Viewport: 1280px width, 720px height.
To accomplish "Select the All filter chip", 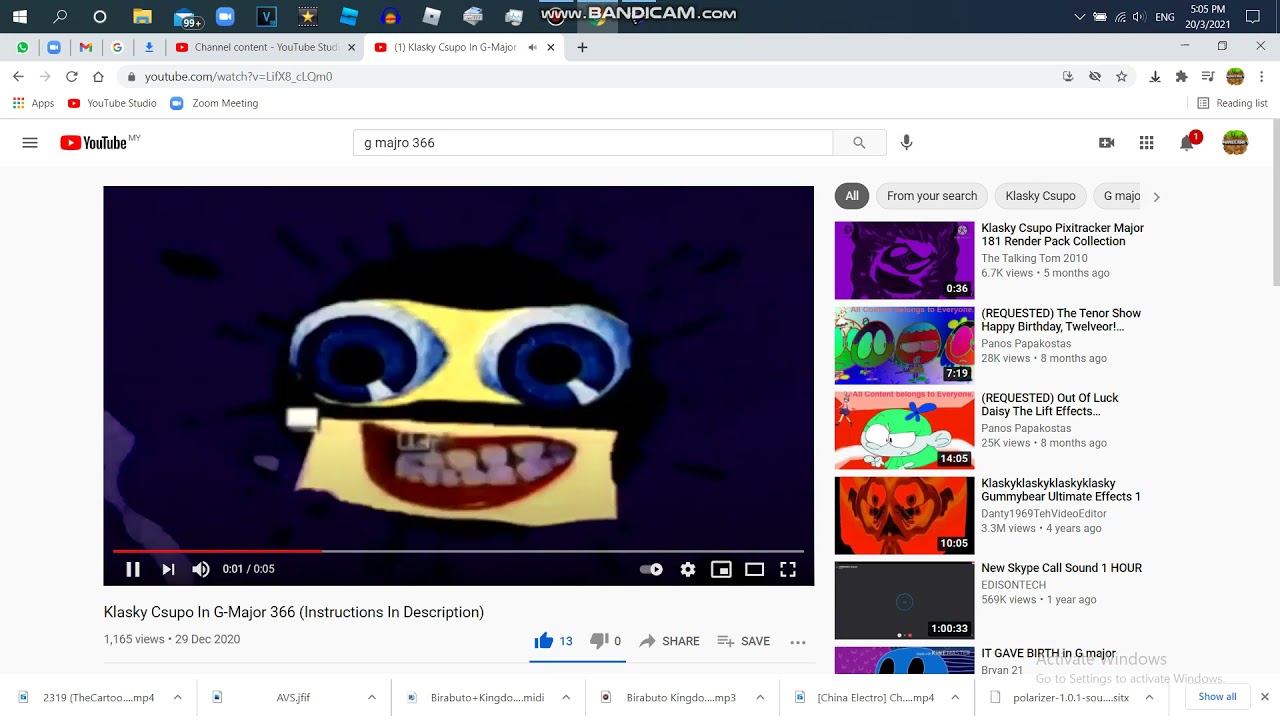I will [852, 196].
